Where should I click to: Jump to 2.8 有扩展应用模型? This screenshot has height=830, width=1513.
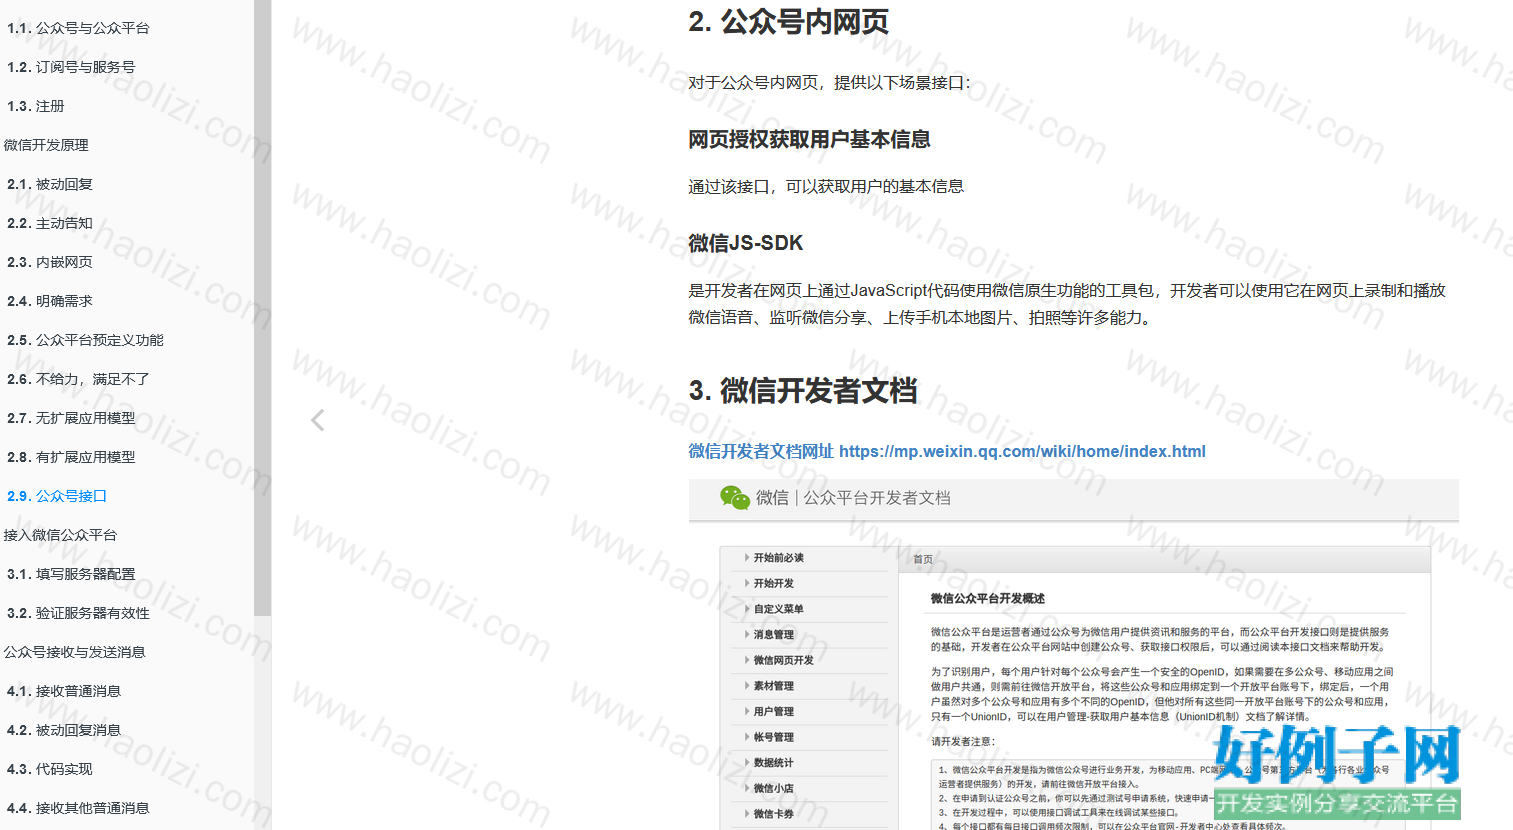tap(71, 457)
